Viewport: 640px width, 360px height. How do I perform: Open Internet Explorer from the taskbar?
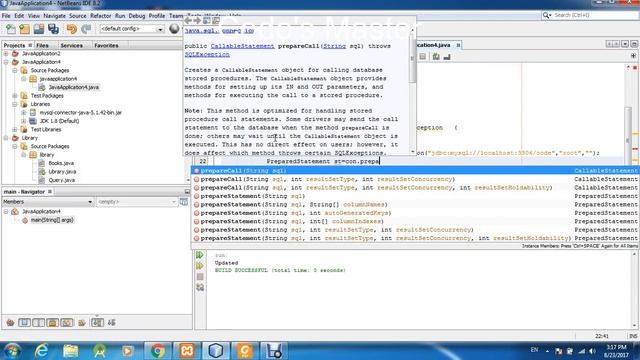click(41, 351)
